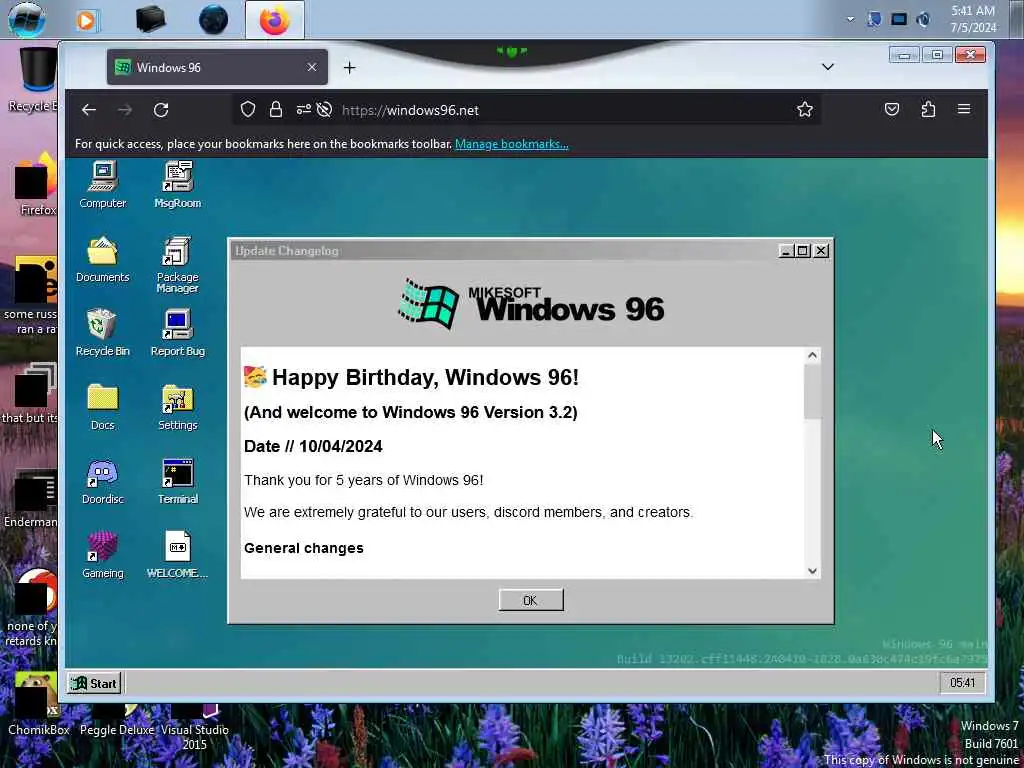Open the Pocket save icon in Firefox
This screenshot has height=768, width=1024.
891,109
